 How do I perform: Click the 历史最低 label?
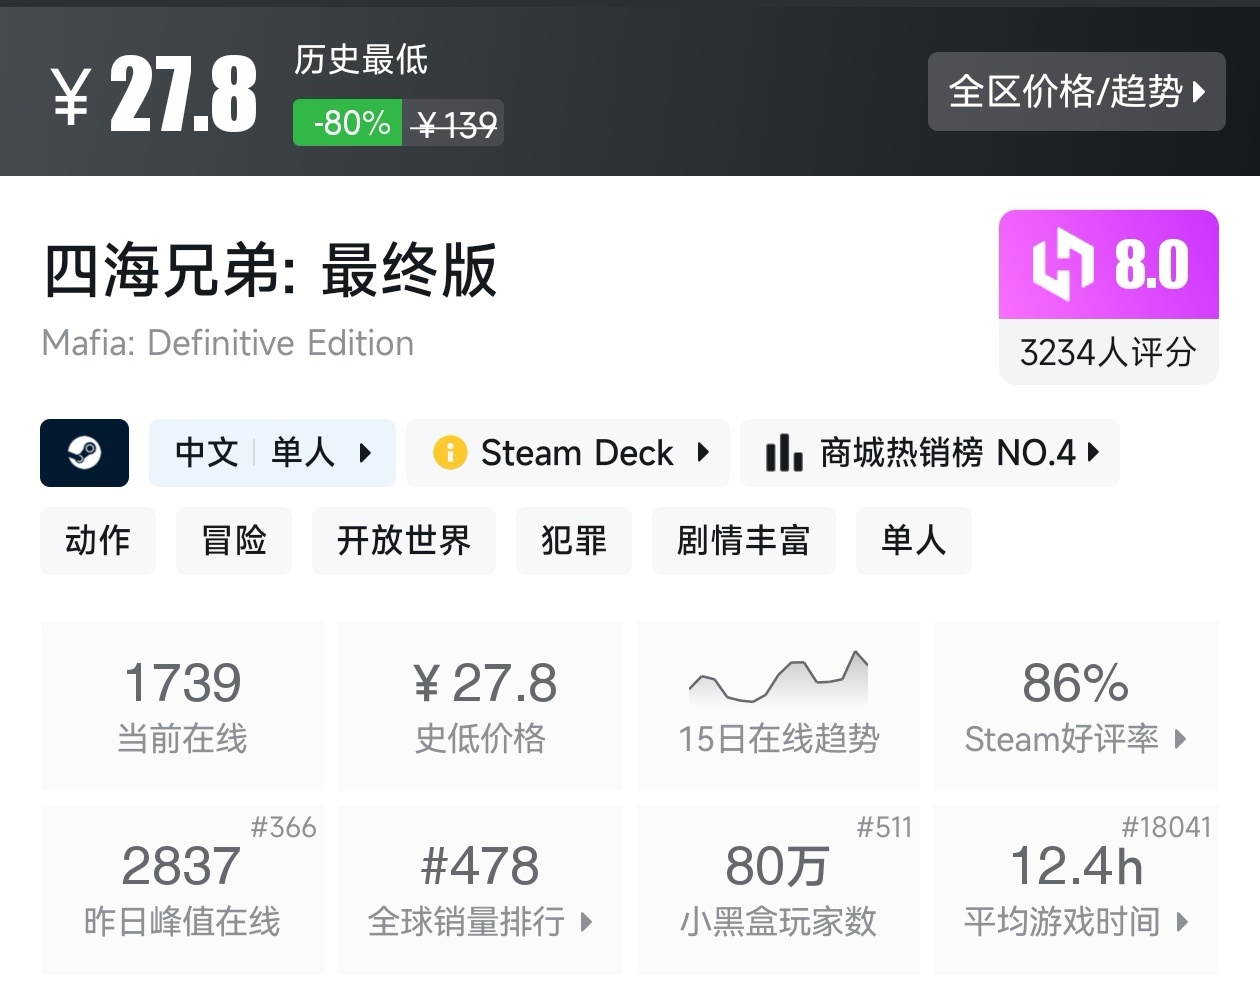click(x=361, y=59)
